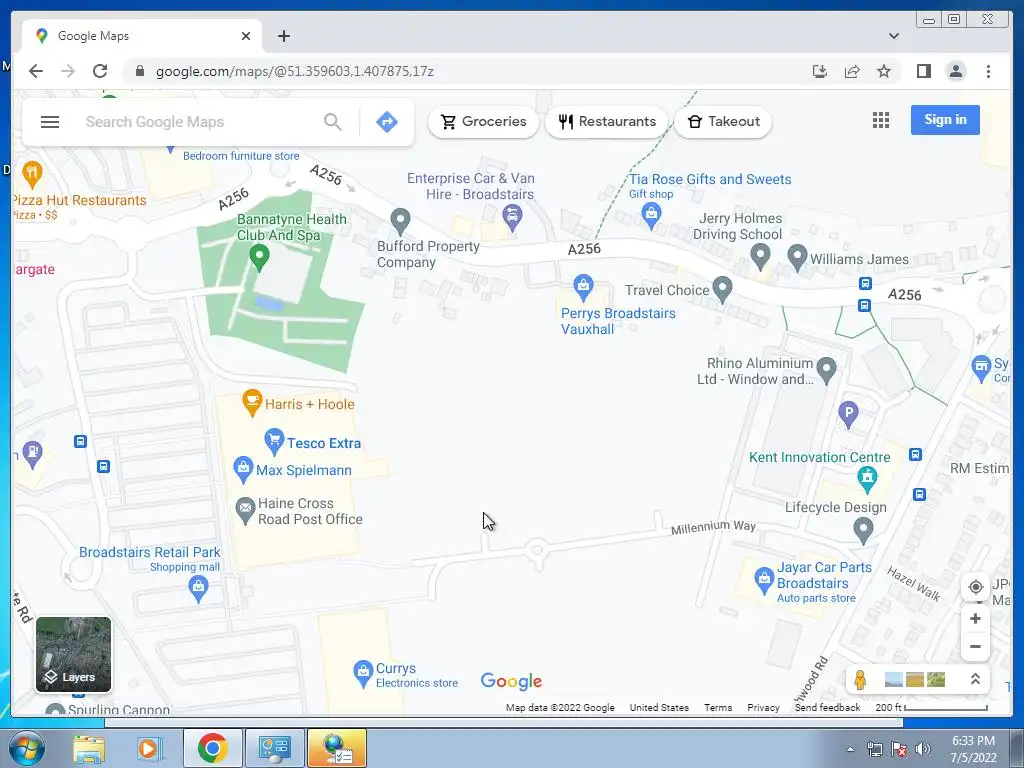Screen dimensions: 1024x768
Task: Bookmark this page with the star icon
Action: pos(884,71)
